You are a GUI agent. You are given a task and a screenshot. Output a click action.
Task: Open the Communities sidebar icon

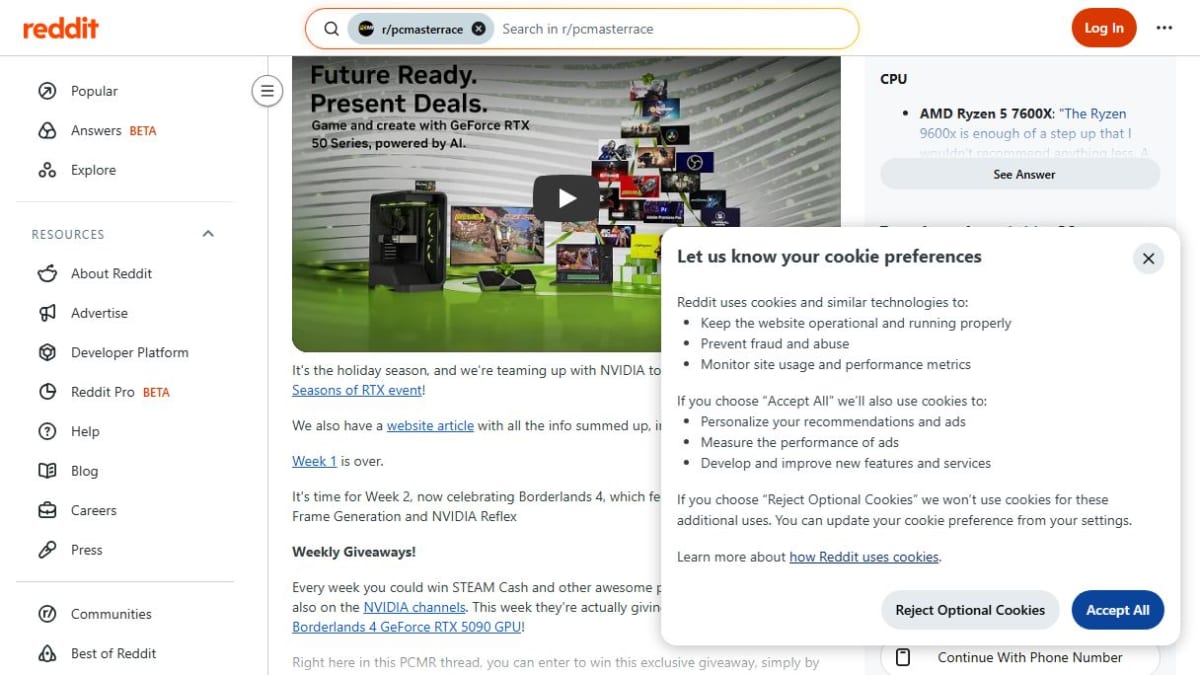[47, 614]
